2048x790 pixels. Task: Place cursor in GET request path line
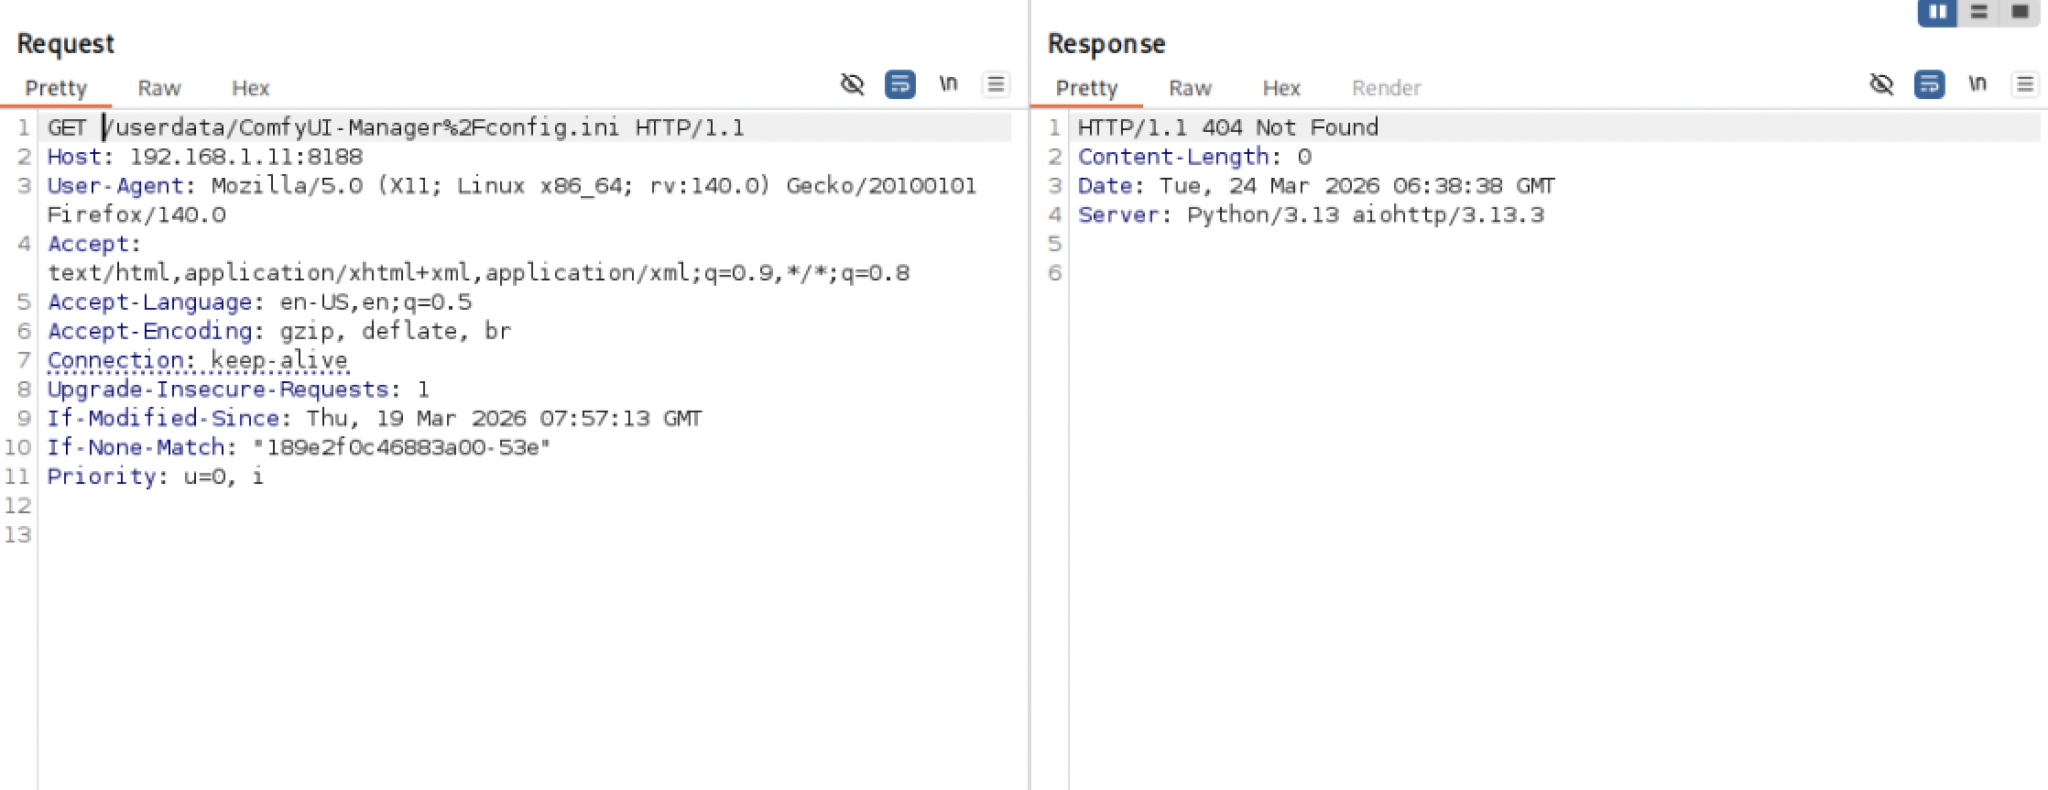coord(395,128)
